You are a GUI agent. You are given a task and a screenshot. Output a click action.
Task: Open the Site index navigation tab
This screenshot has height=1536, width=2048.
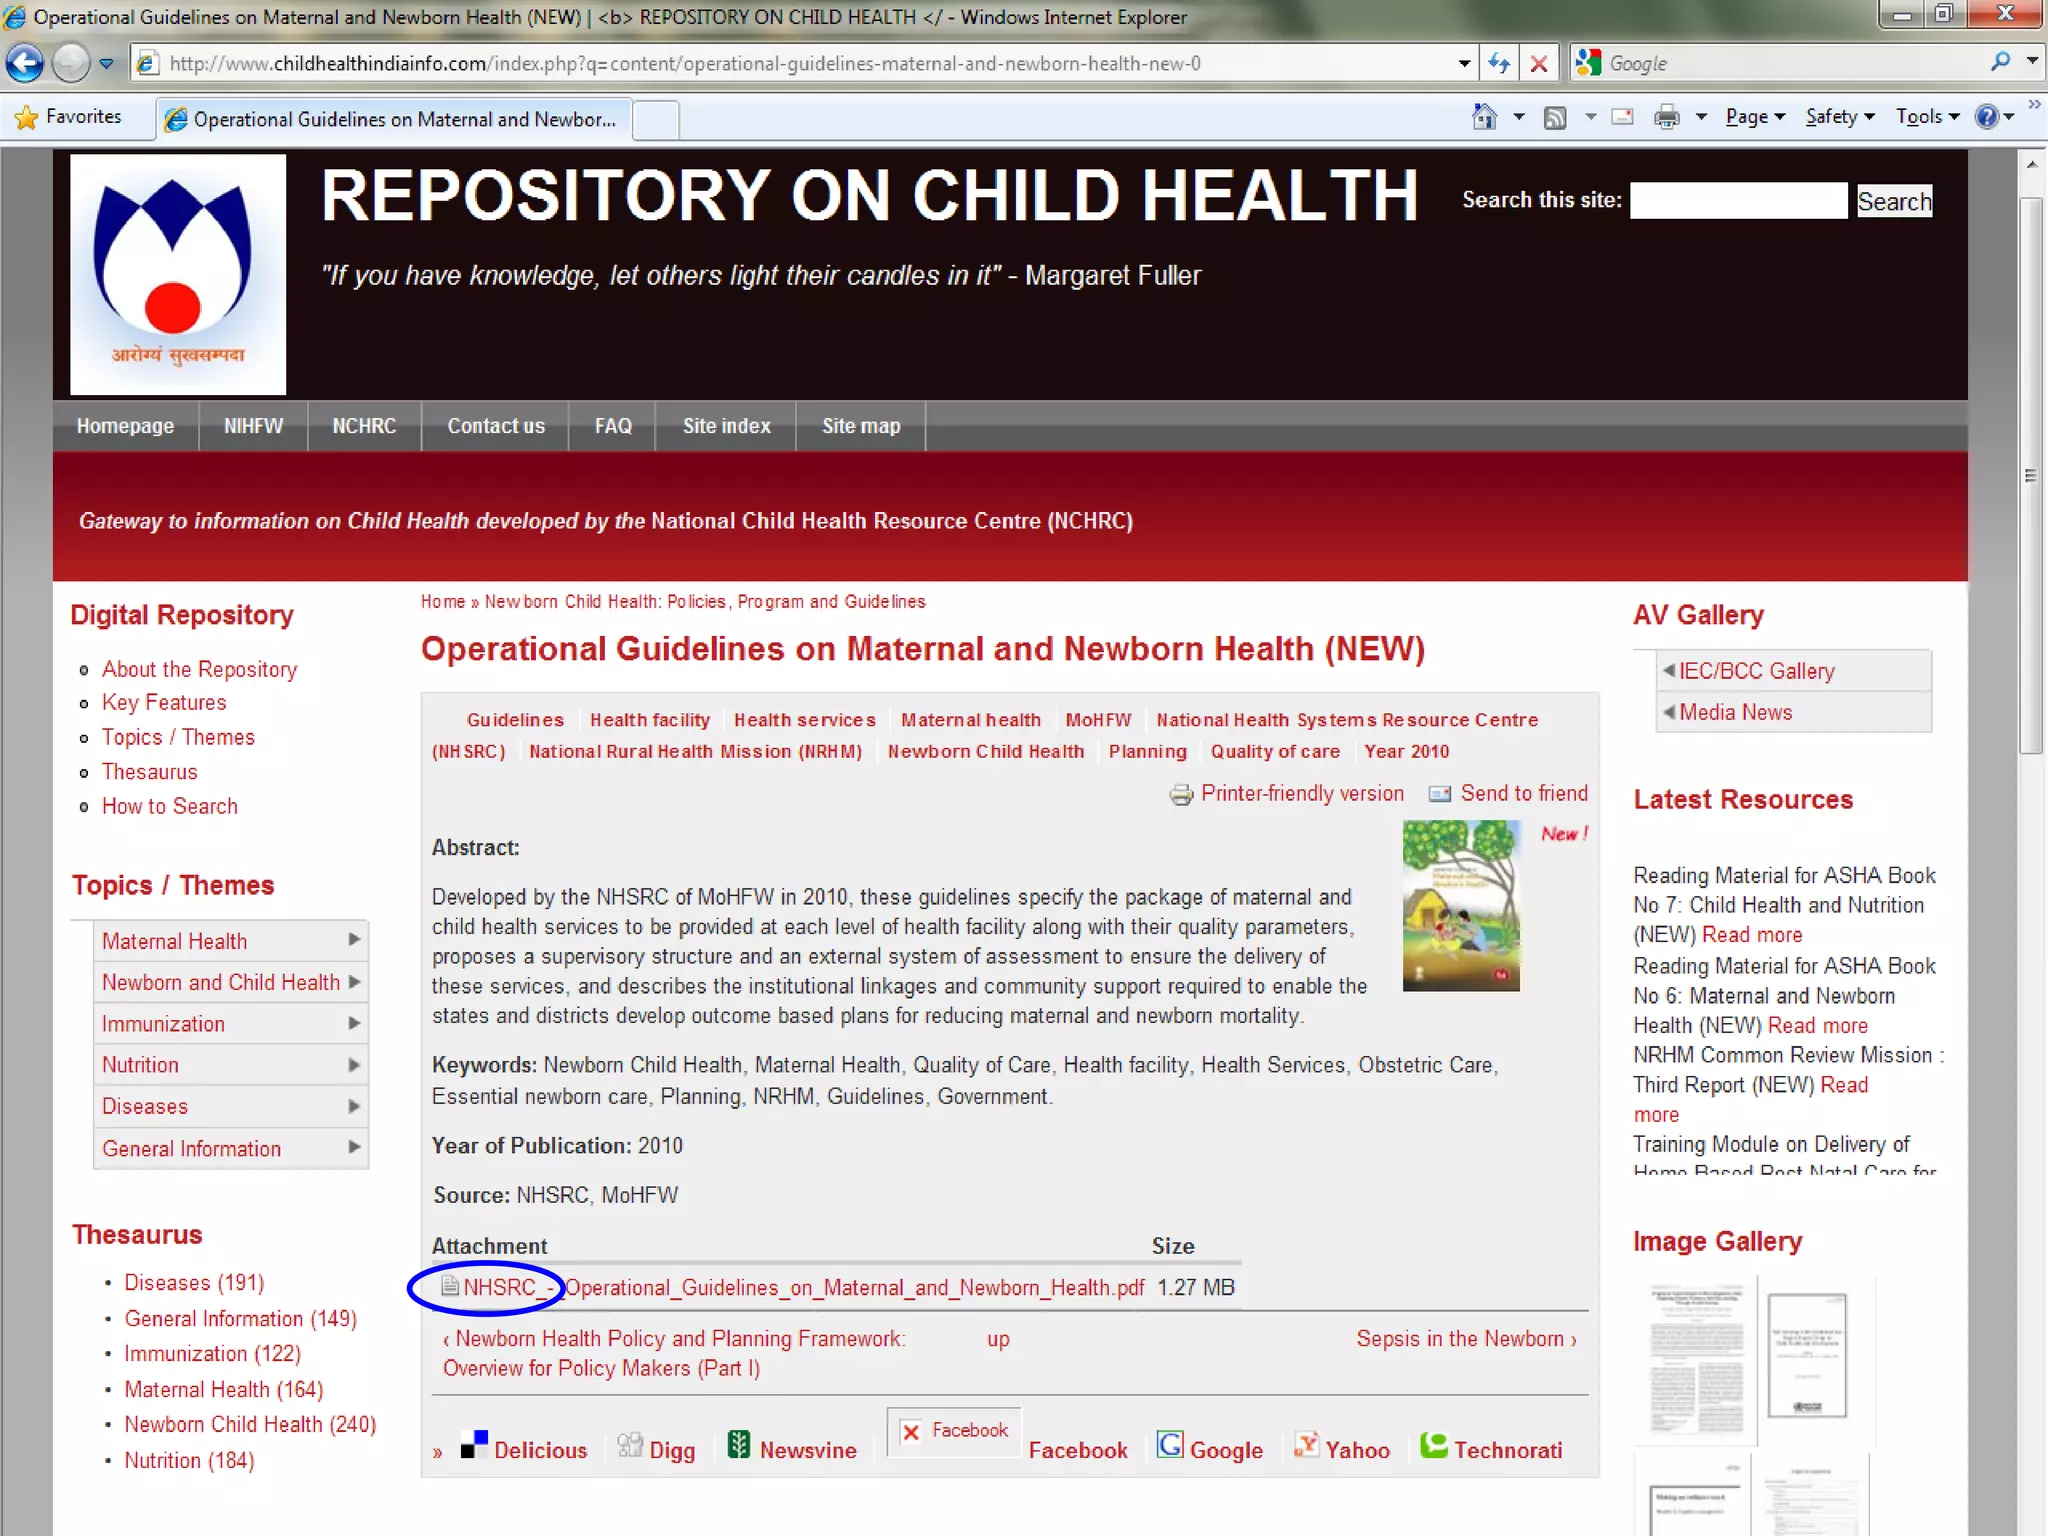pyautogui.click(x=726, y=426)
